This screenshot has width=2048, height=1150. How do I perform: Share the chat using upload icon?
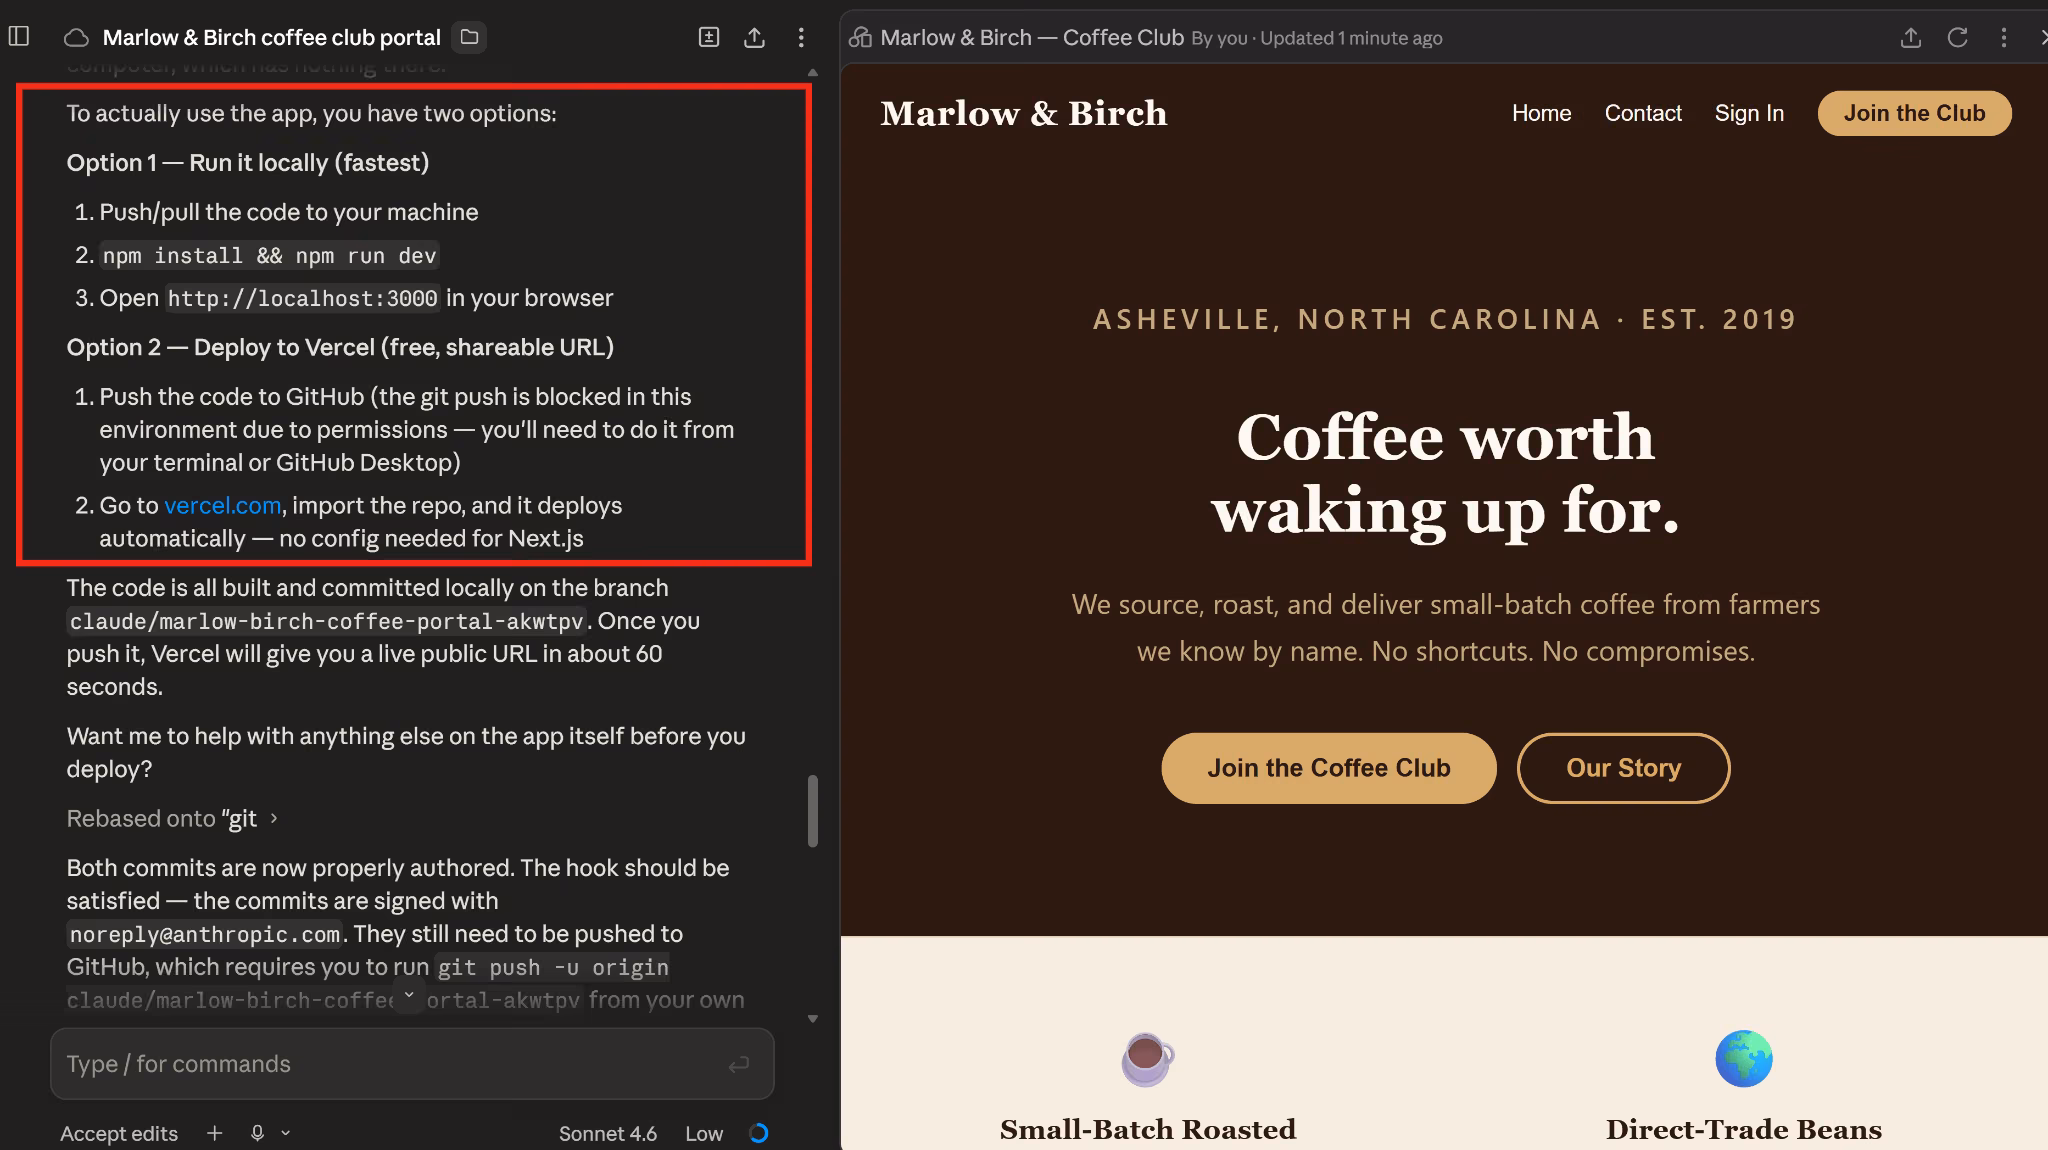point(755,37)
